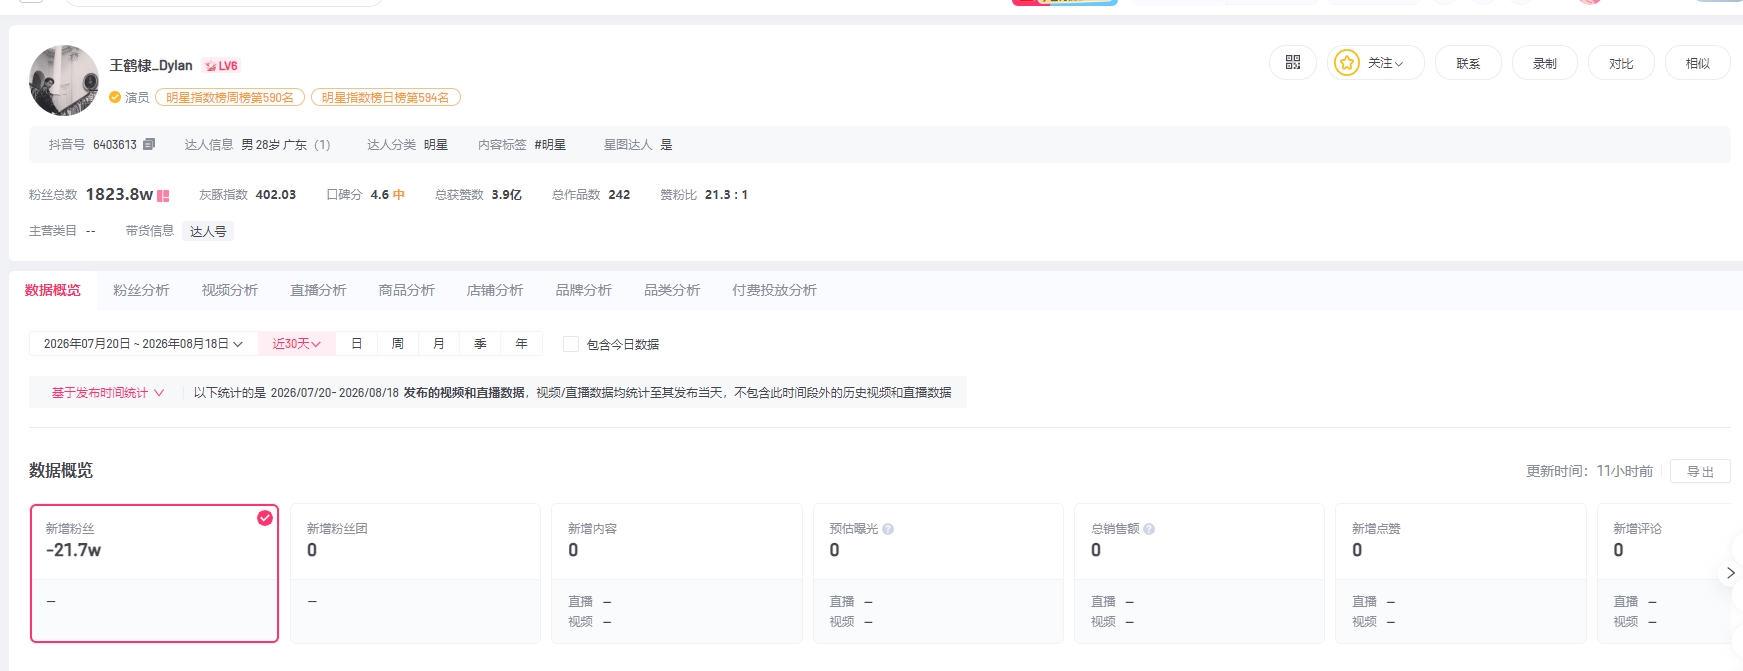Select the 新增内容 card
Viewport: 1743px width, 671px height.
pos(677,573)
